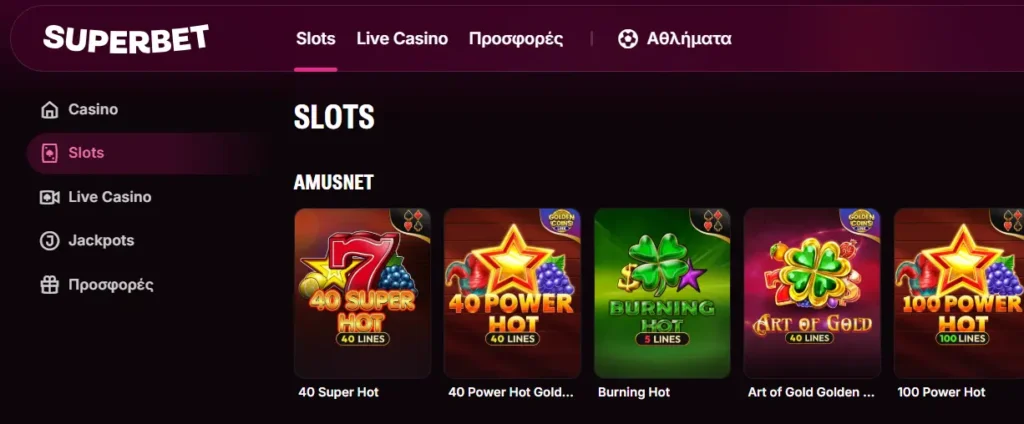
Task: Click the Golden Coins badge on 40 Power Hot
Action: pyautogui.click(x=562, y=223)
